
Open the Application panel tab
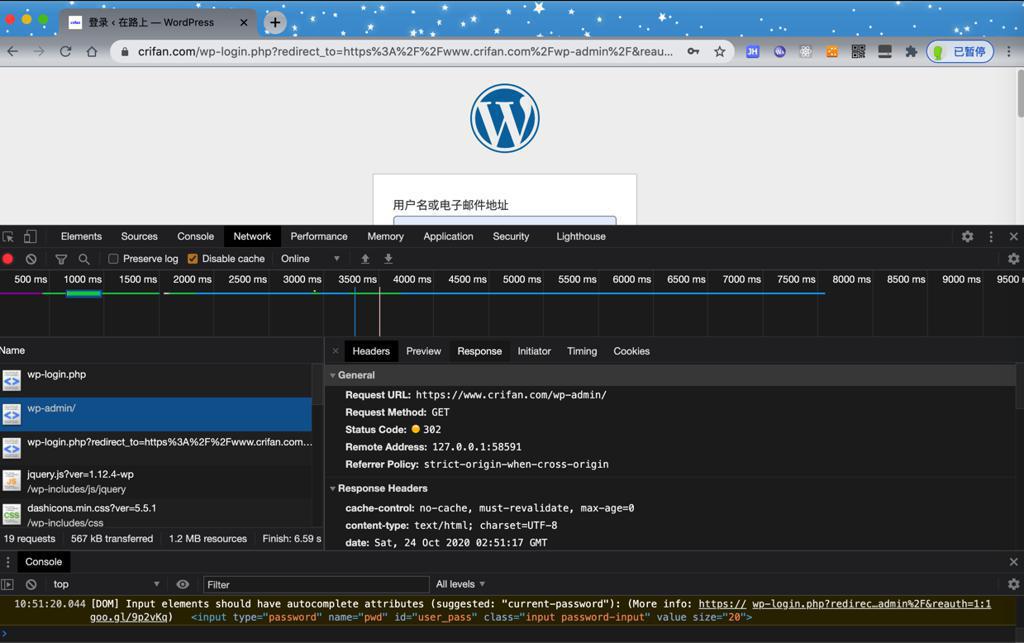[x=448, y=236]
